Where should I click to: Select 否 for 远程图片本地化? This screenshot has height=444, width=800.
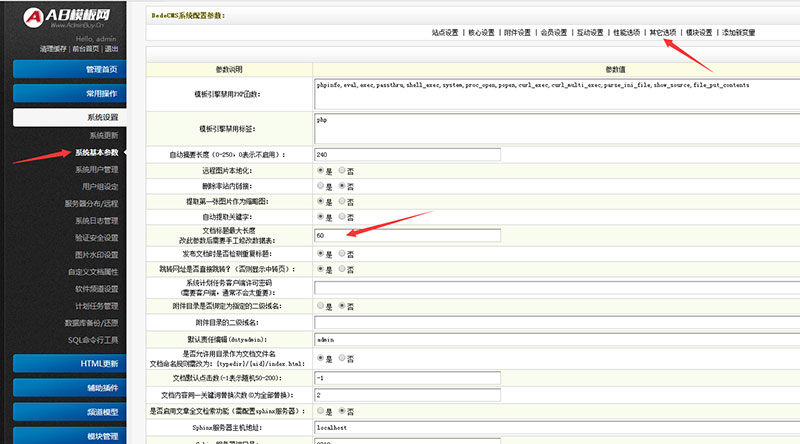tap(342, 170)
